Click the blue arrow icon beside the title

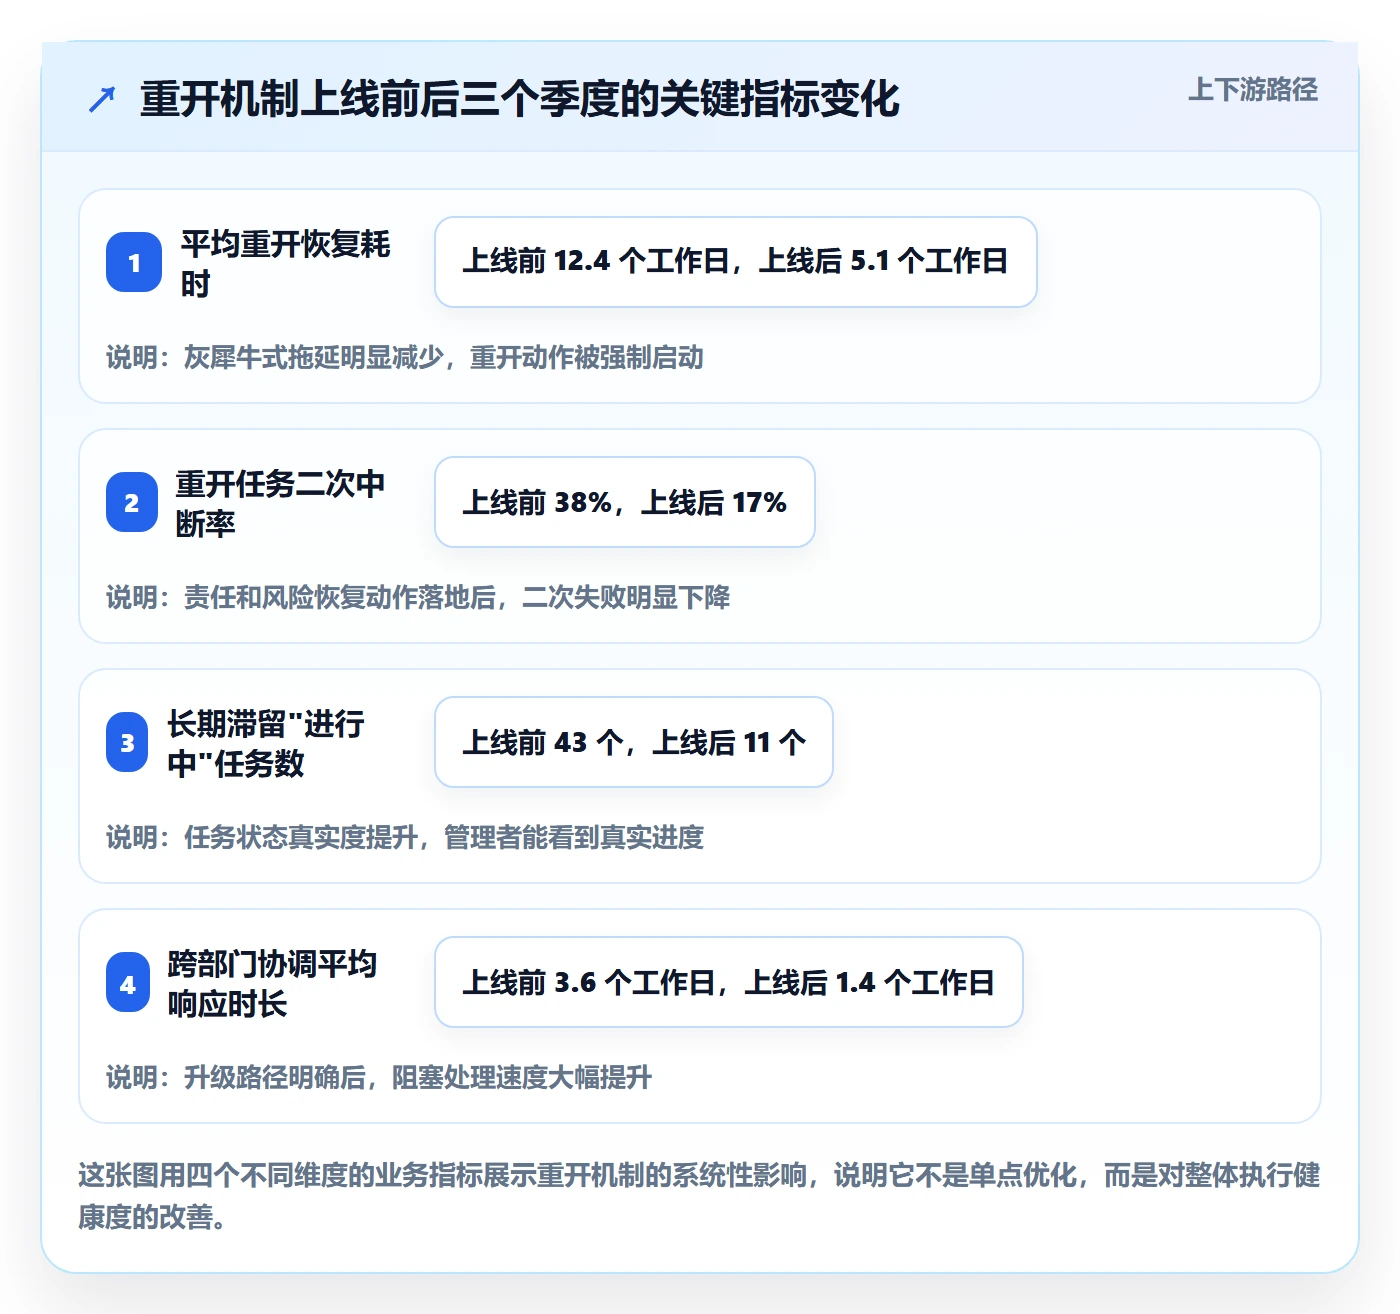coord(102,99)
